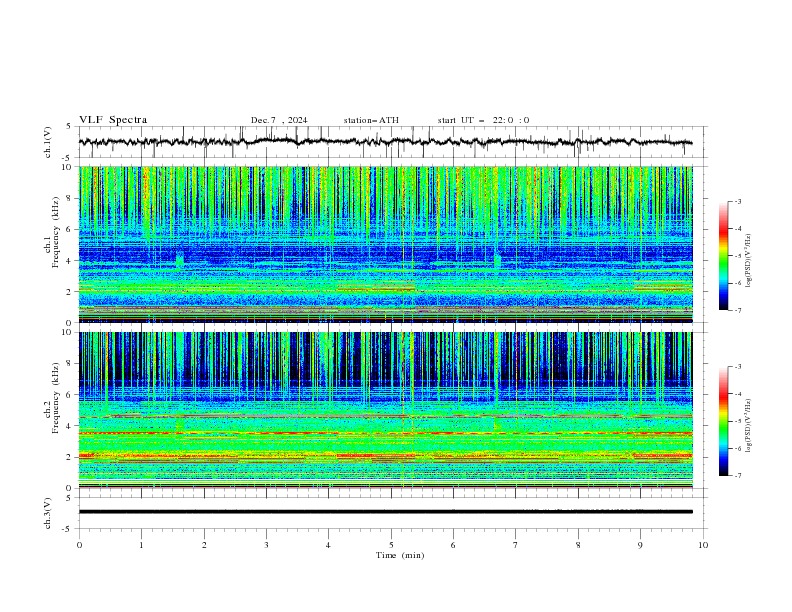Click the 'VLF Spectra' title text
The image size is (792, 612).
click(x=113, y=120)
